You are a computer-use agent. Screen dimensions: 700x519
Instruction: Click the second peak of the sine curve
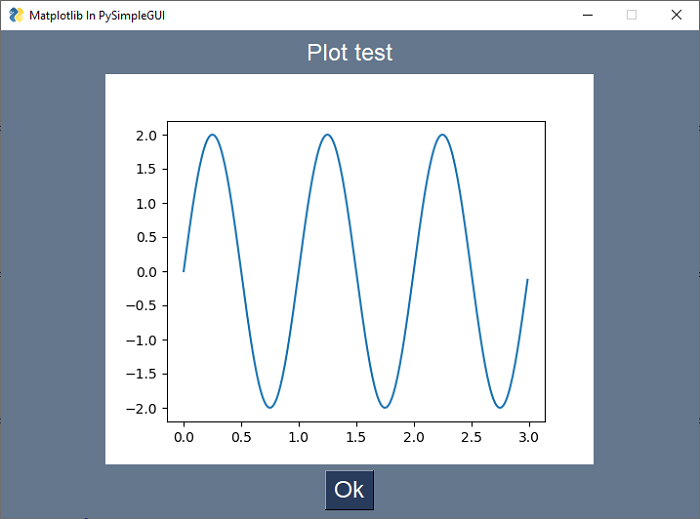point(327,135)
